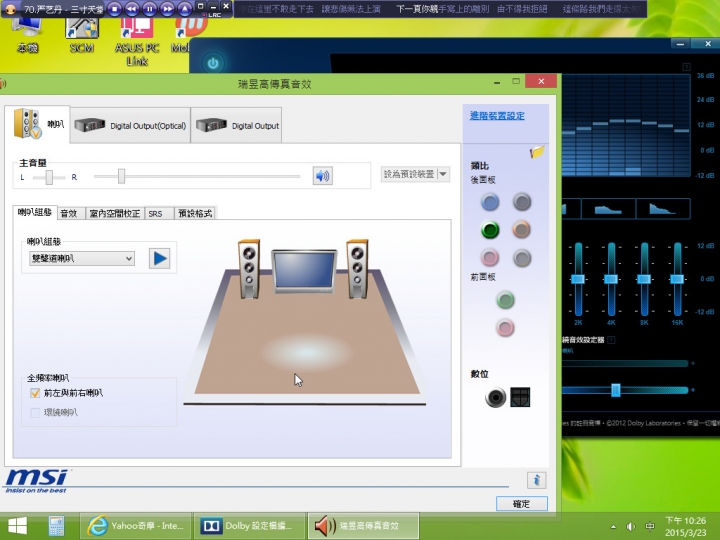The height and width of the screenshot is (540, 720).
Task: Toggle the disabled 環繞喇叭 checkbox
Action: tap(35, 412)
